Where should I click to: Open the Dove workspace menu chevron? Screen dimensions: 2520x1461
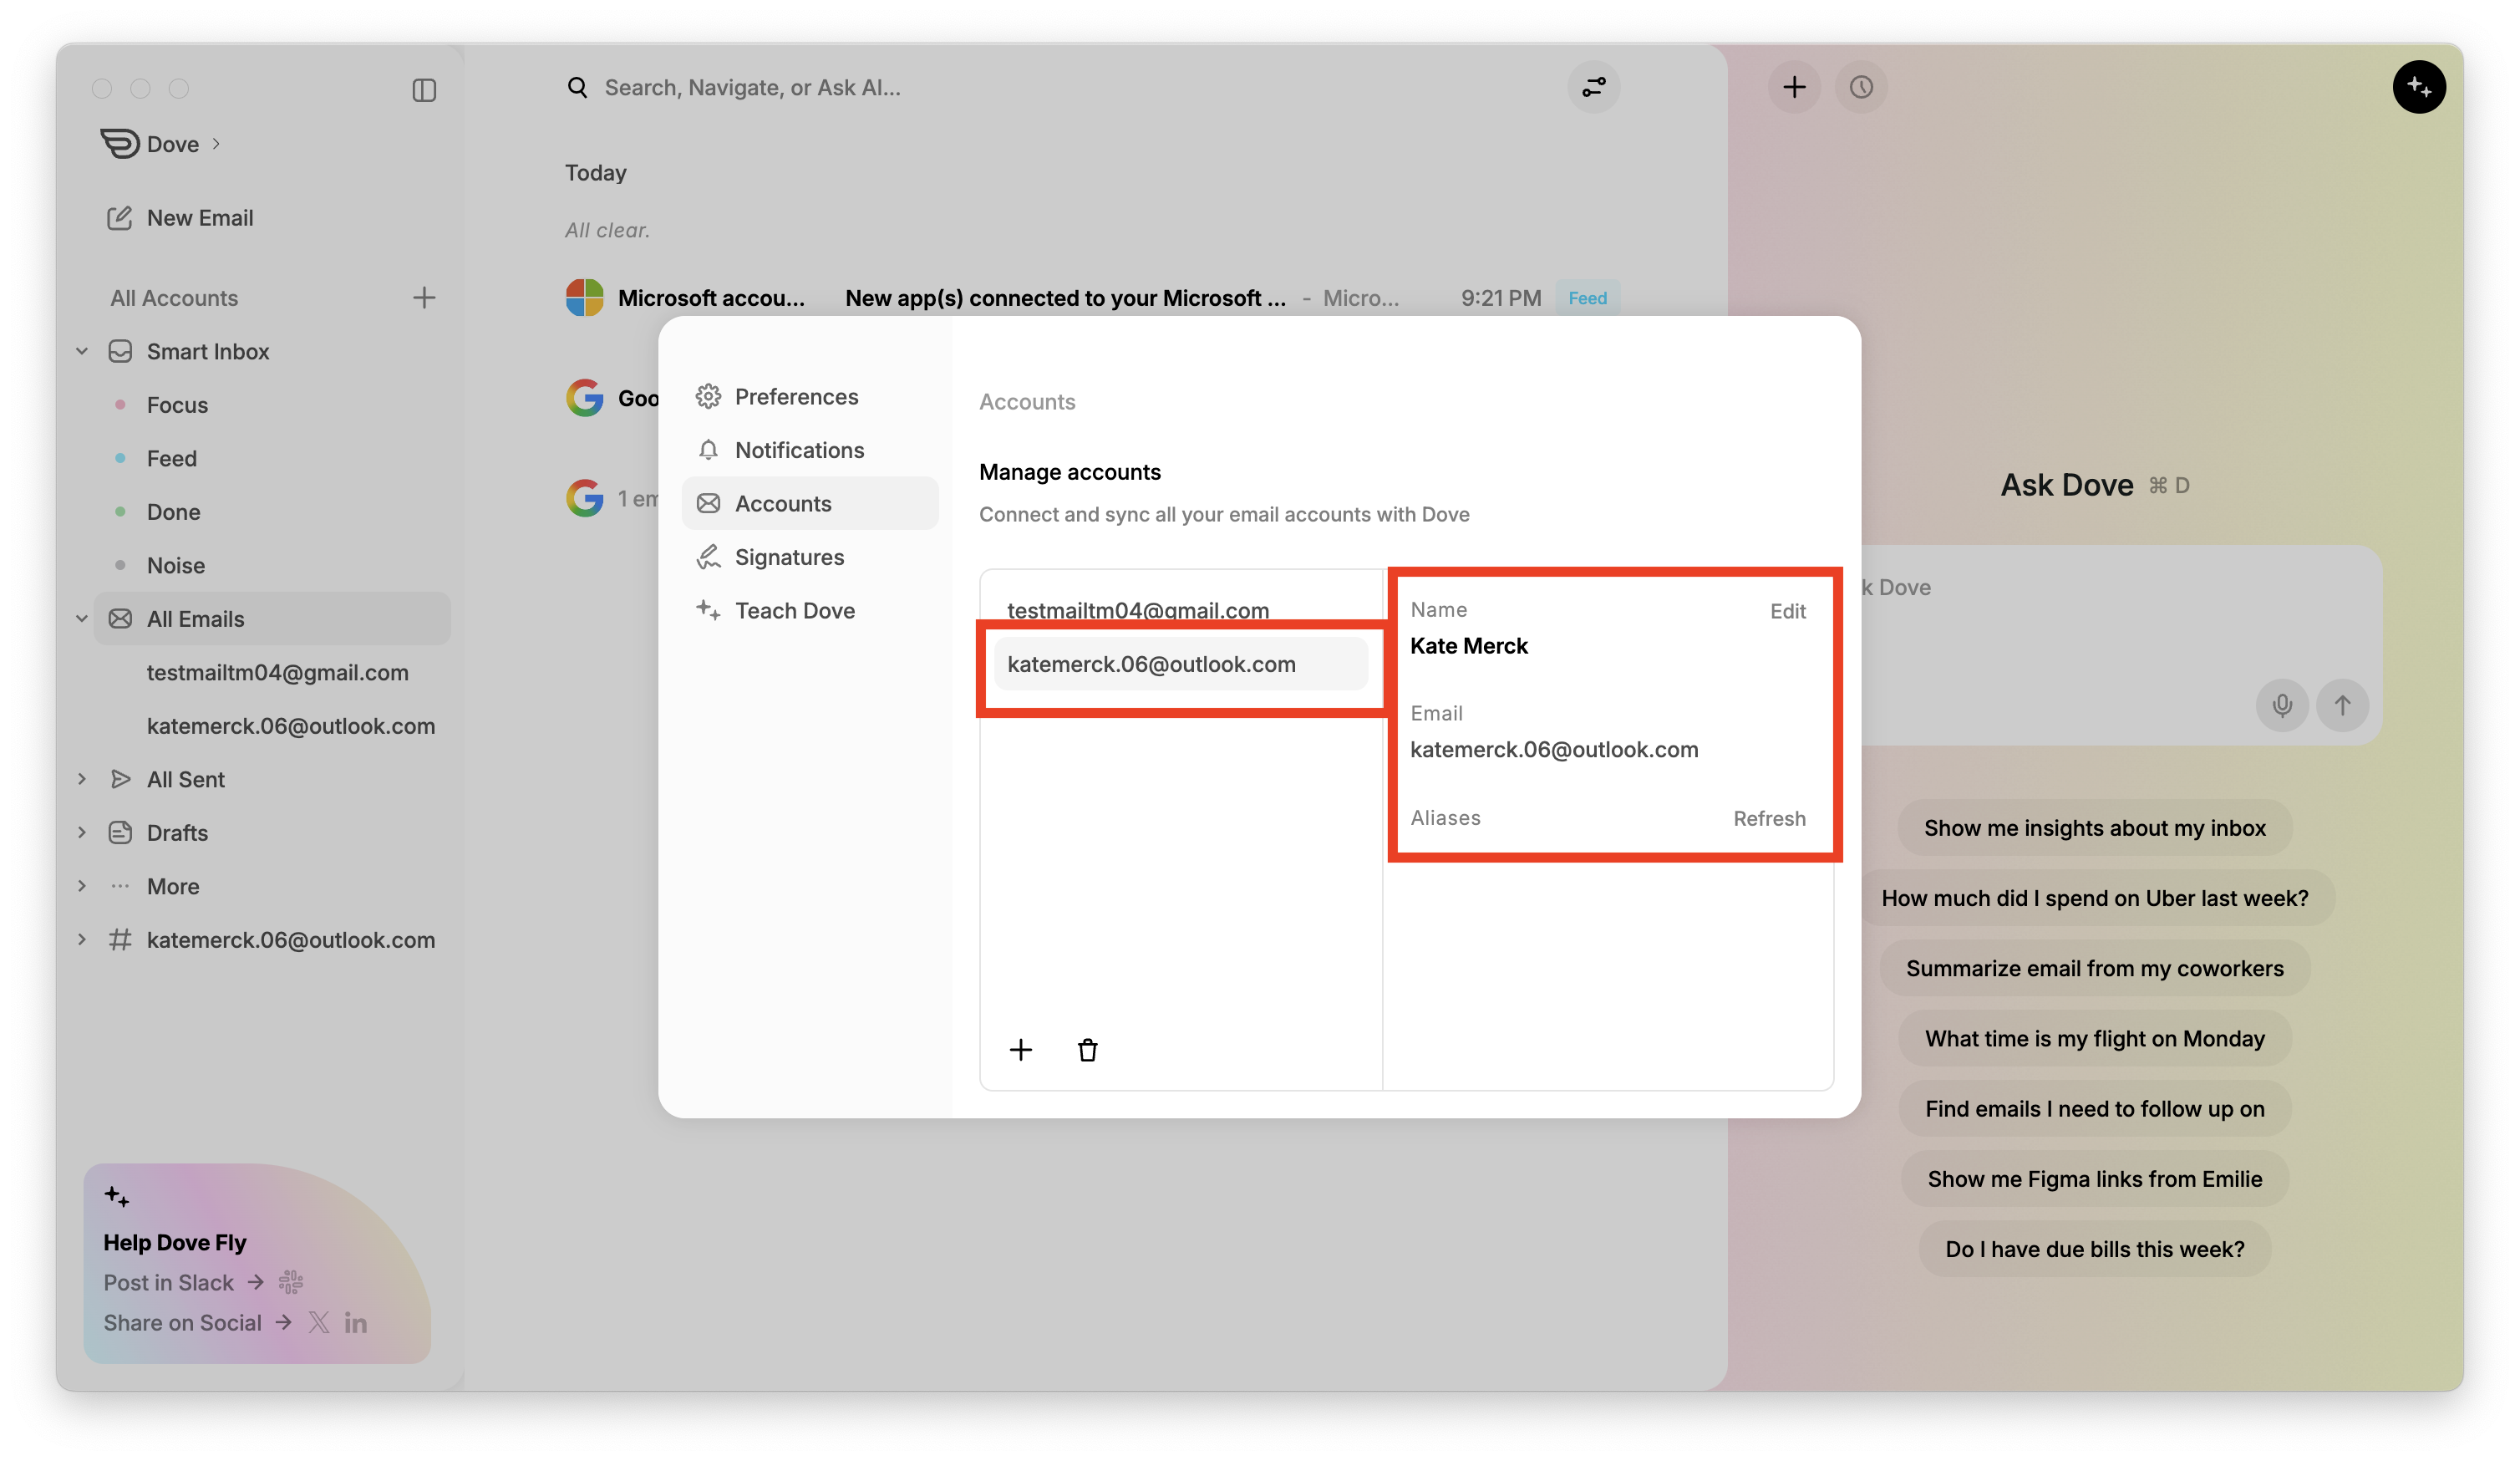(216, 144)
